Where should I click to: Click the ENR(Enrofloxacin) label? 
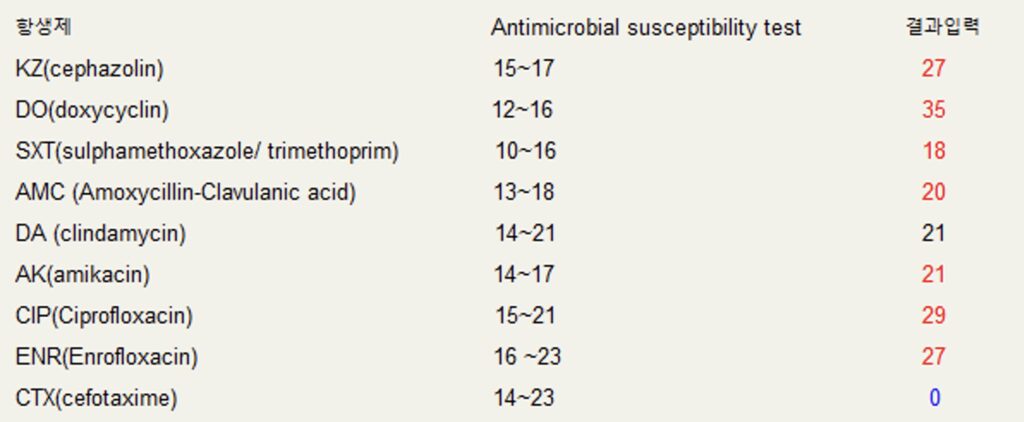tap(106, 357)
